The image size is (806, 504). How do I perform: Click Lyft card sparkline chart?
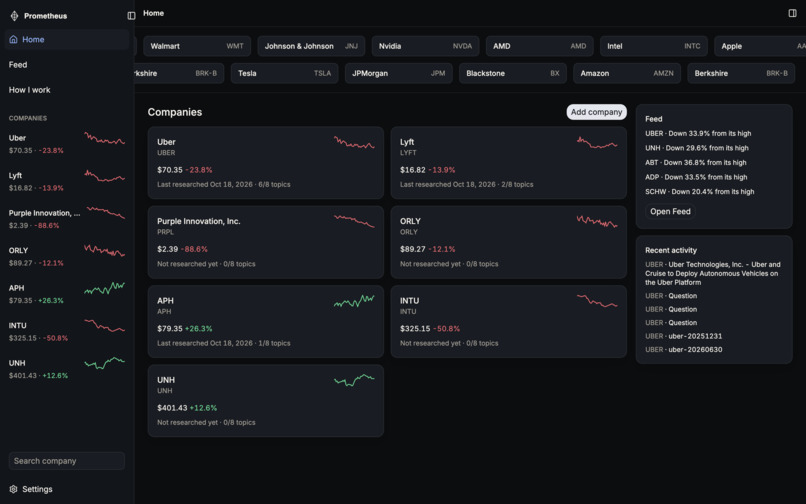coord(597,142)
